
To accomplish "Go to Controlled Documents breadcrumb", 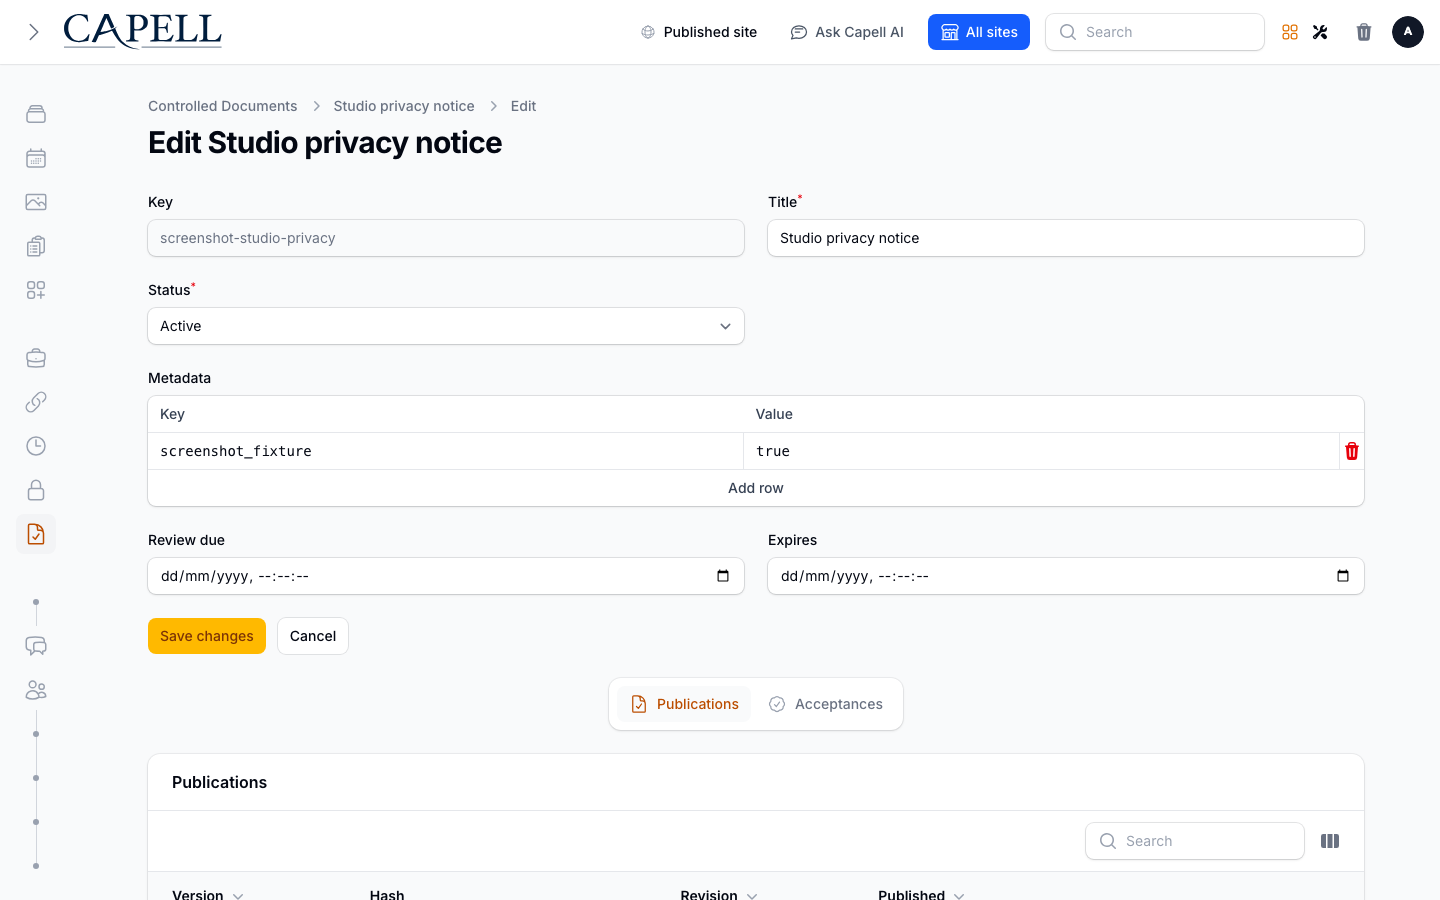I will point(223,106).
